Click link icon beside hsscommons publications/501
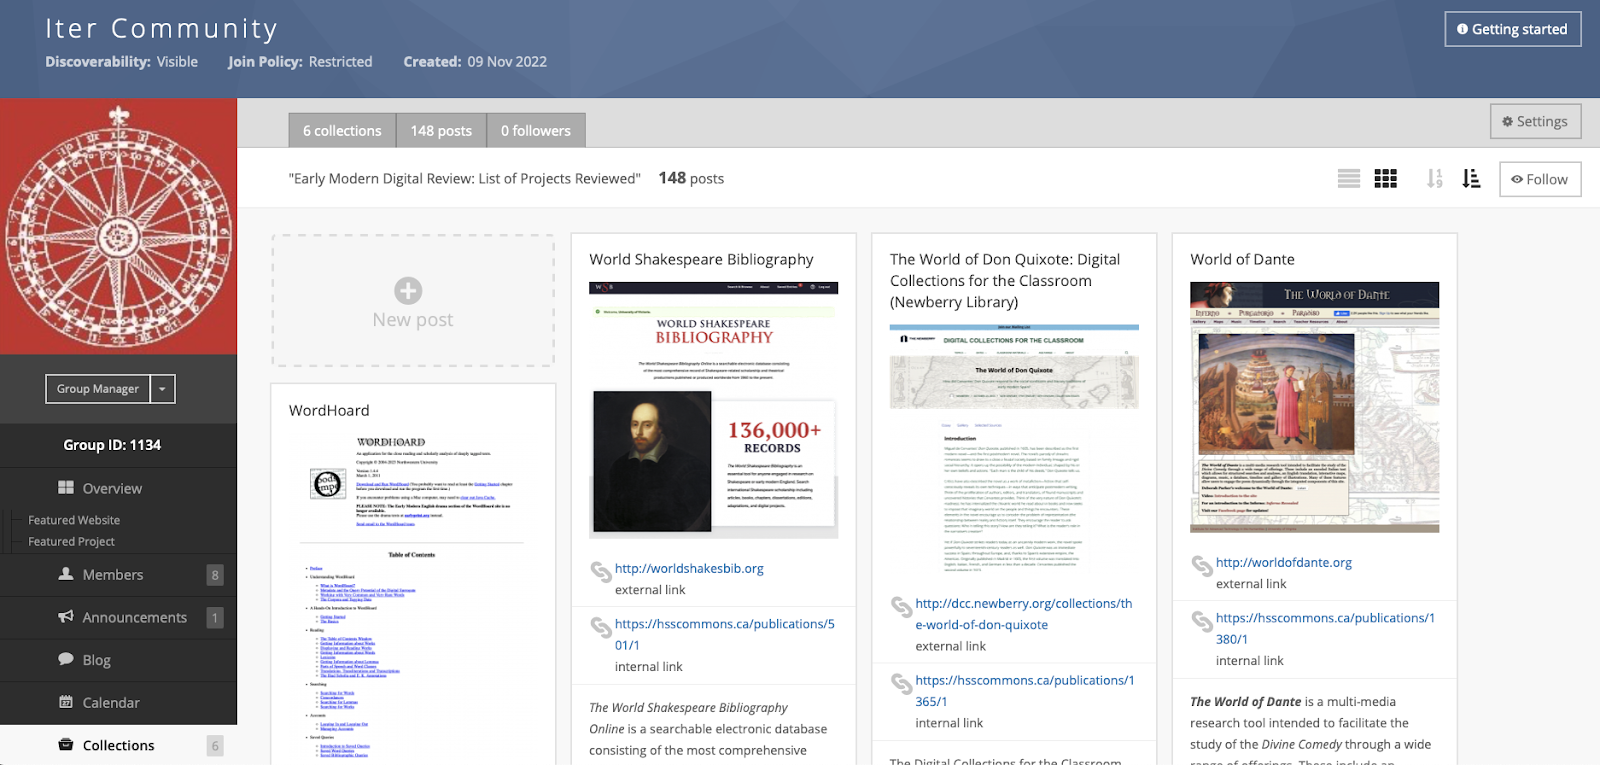Screen dimensions: 1600x765 [600, 627]
